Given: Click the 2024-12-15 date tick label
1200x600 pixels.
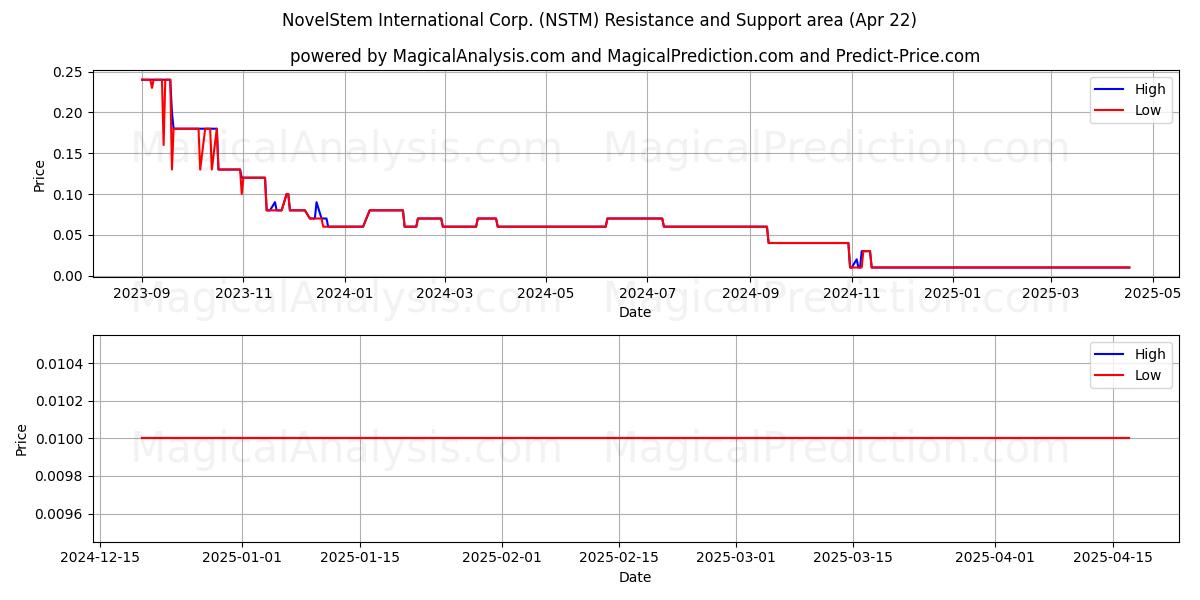Looking at the screenshot, I should pos(100,558).
